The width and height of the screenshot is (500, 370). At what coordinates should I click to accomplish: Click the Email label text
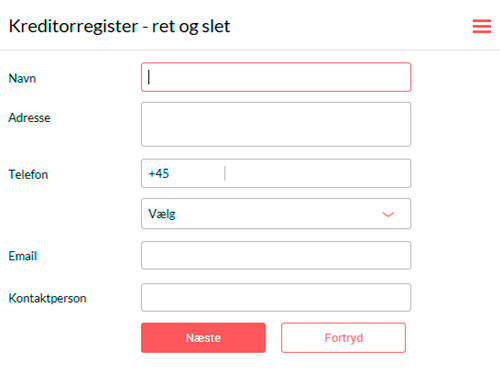(23, 256)
